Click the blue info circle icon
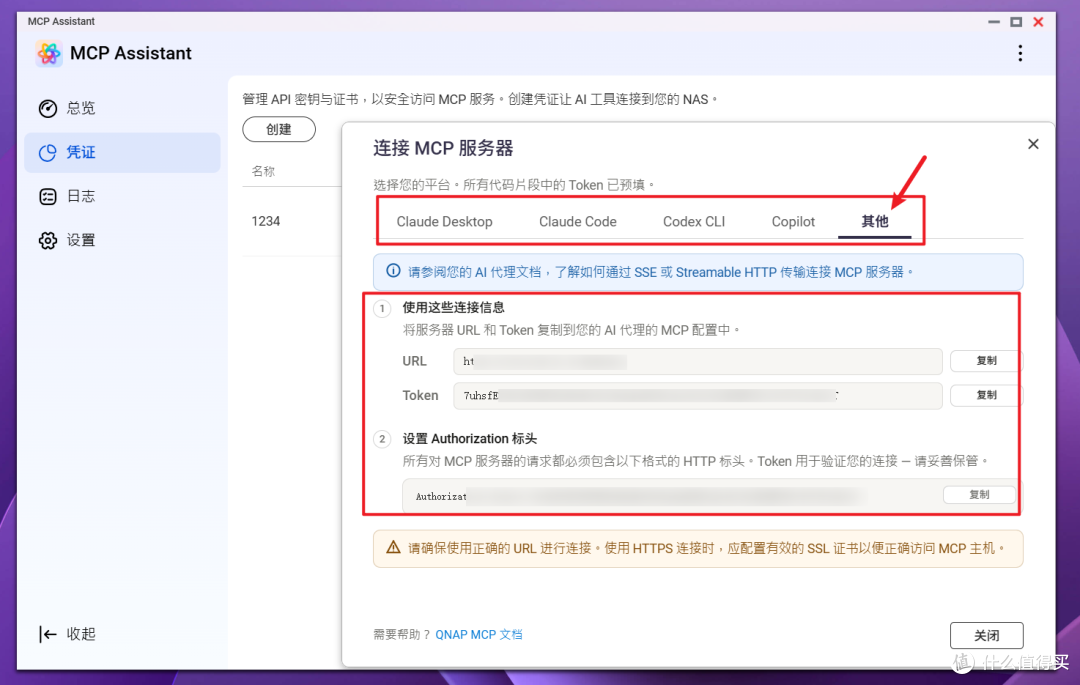This screenshot has width=1080, height=685. pos(393,271)
